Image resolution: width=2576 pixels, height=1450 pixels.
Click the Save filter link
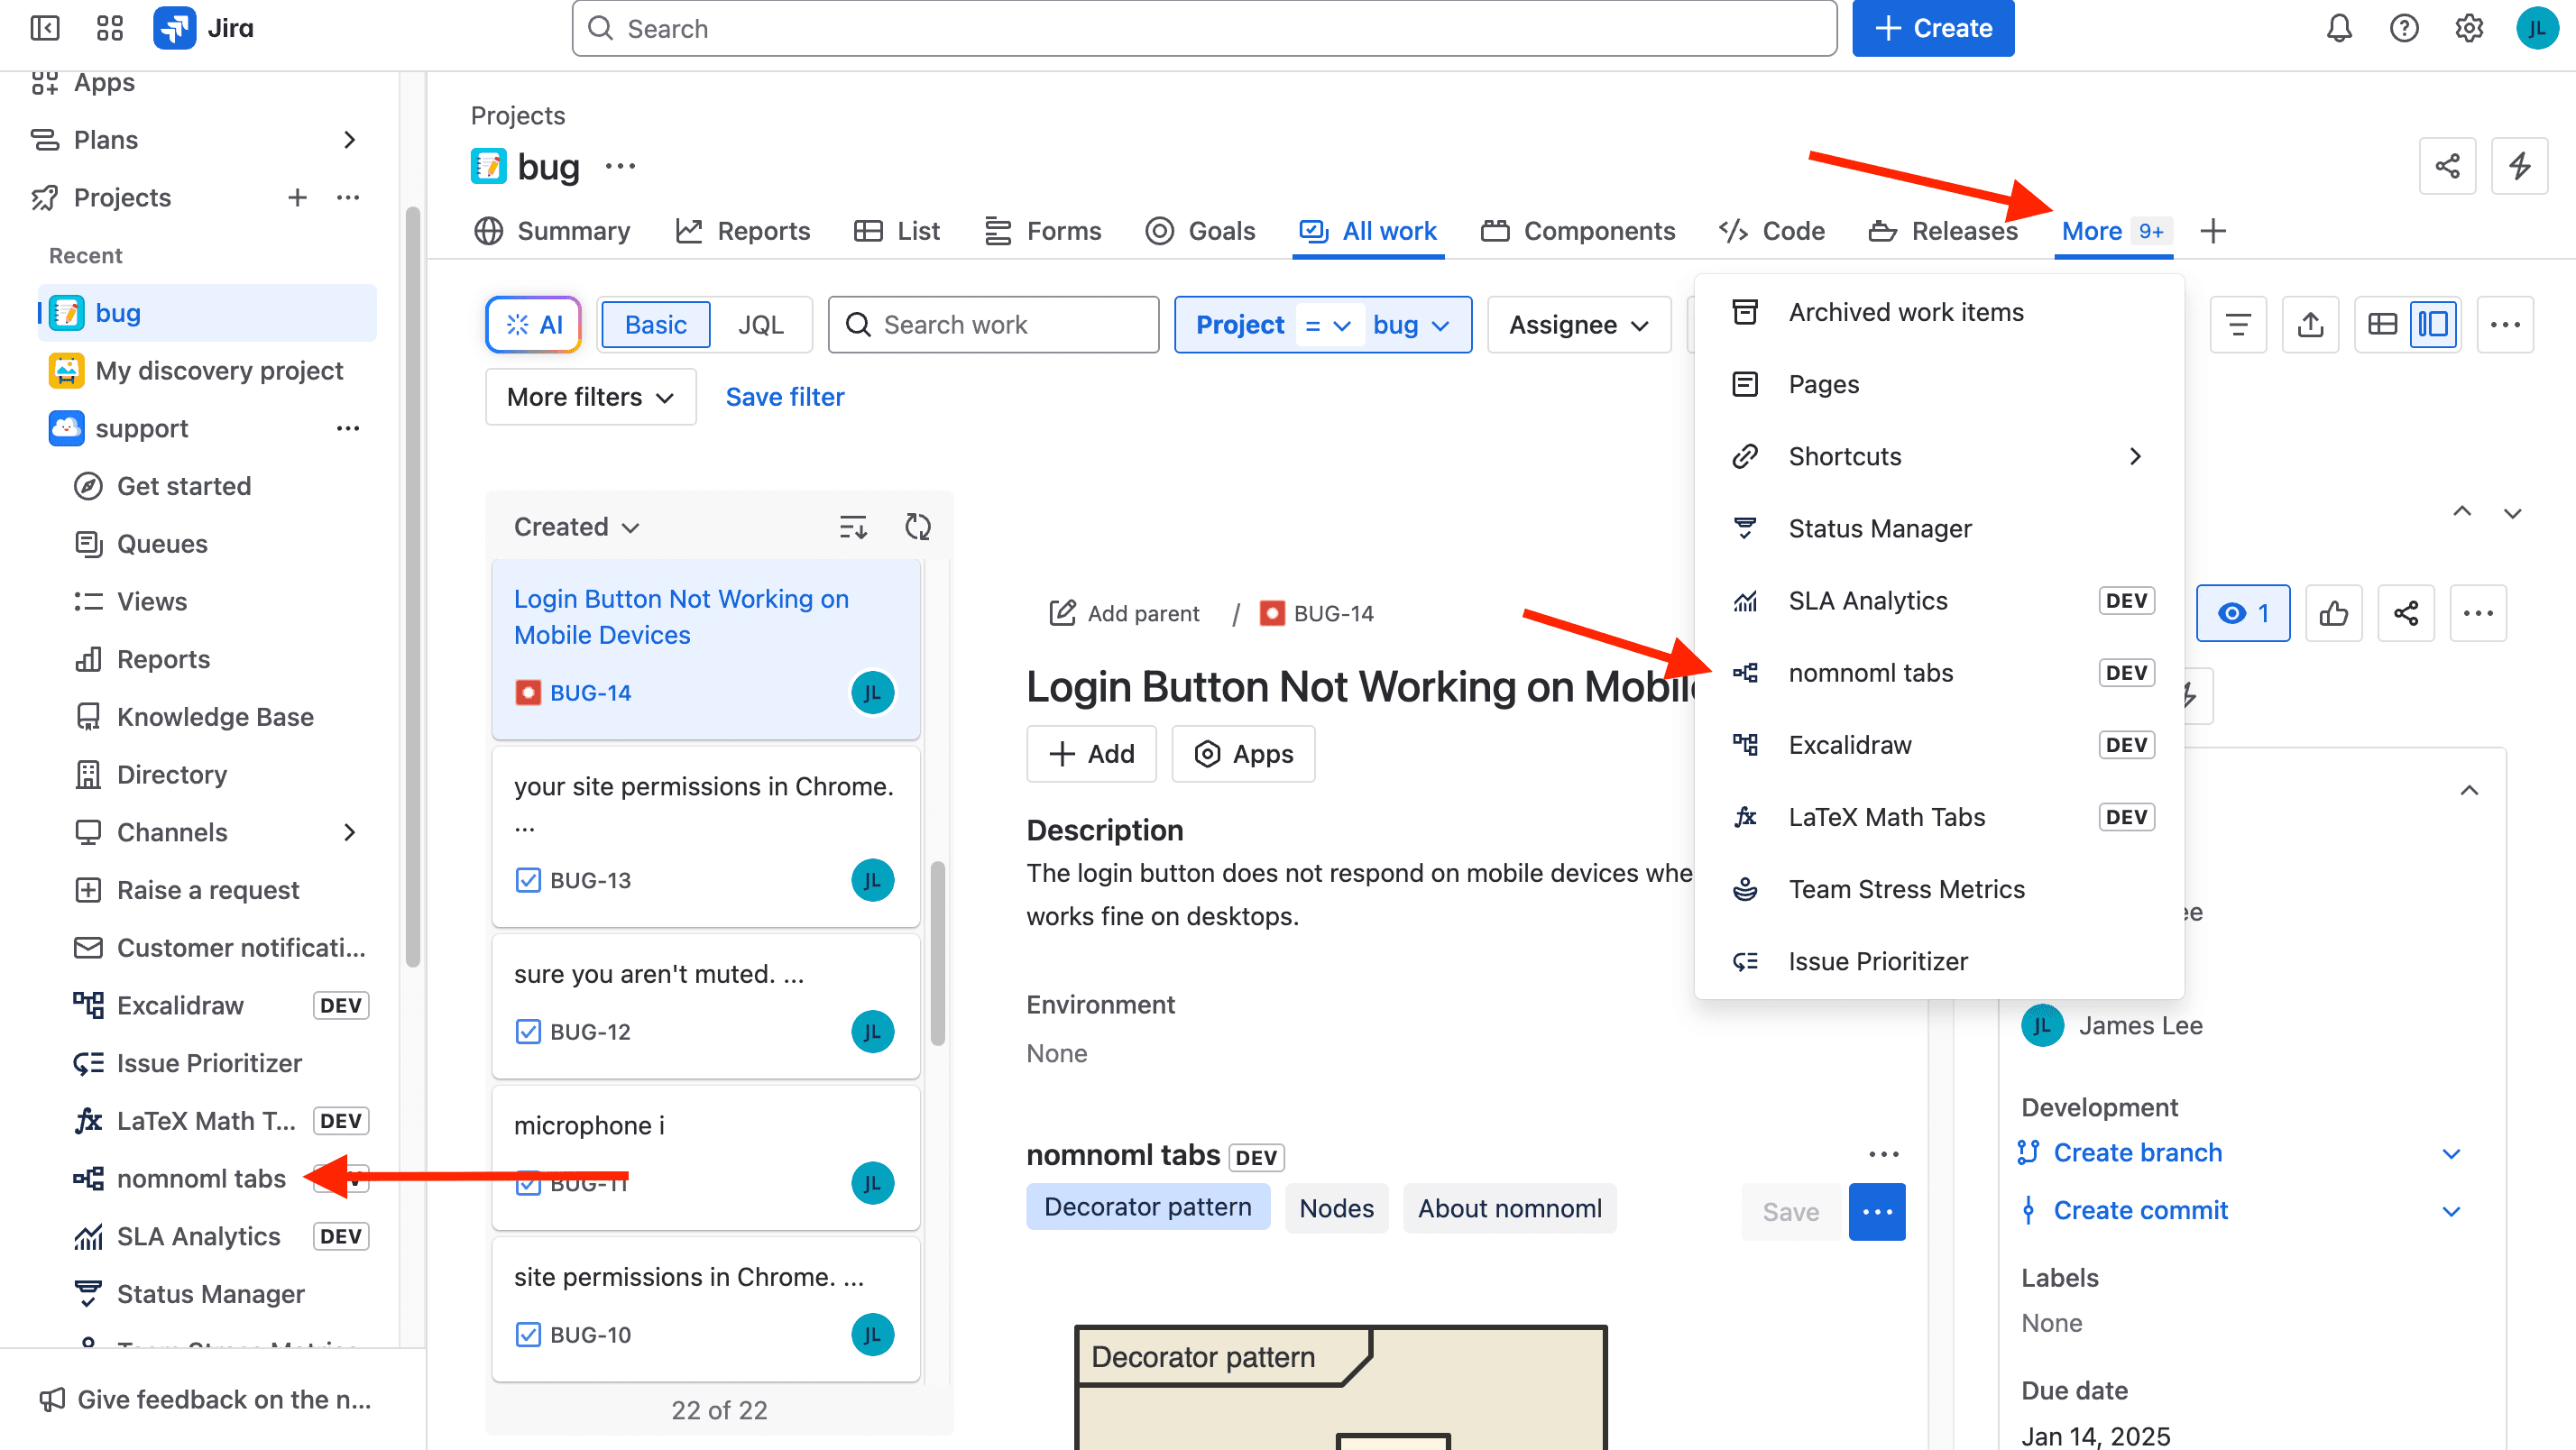click(784, 397)
